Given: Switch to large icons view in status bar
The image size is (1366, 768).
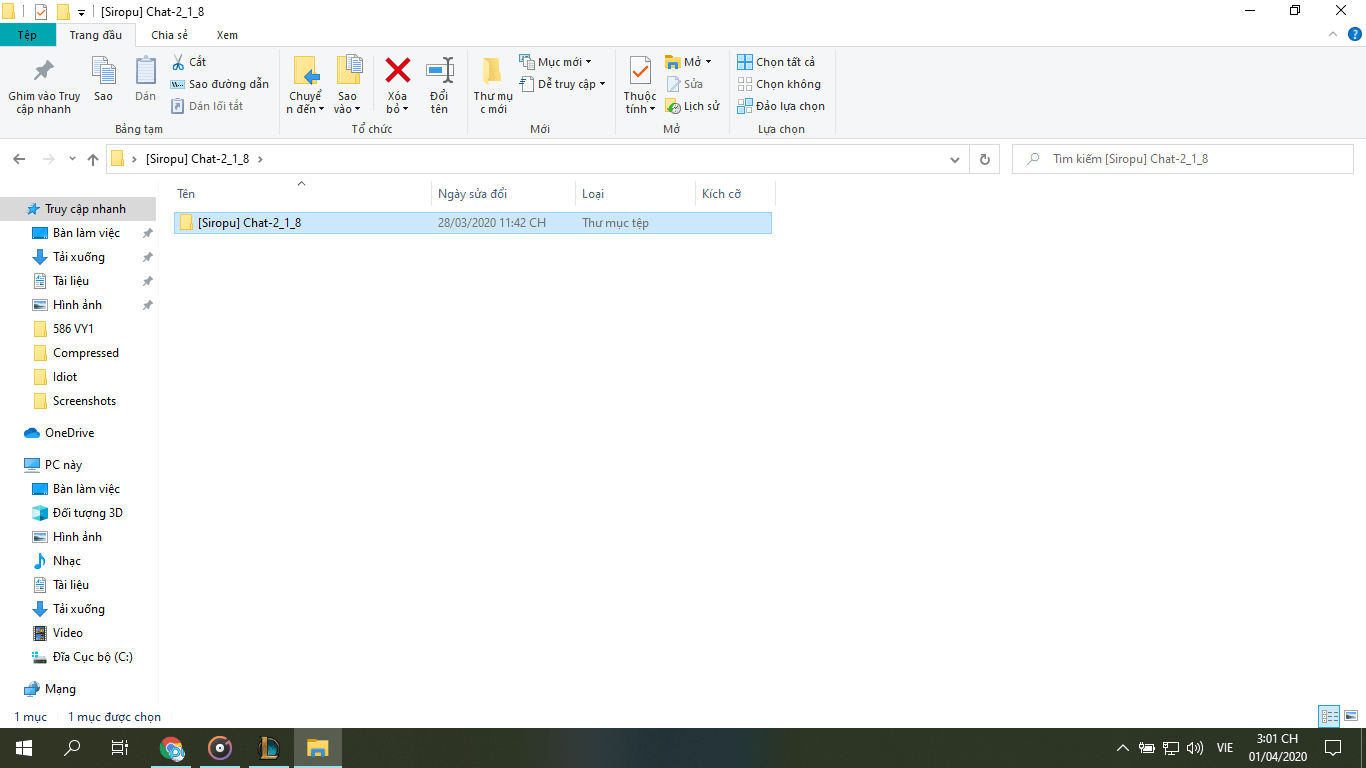Looking at the screenshot, I should pyautogui.click(x=1351, y=716).
